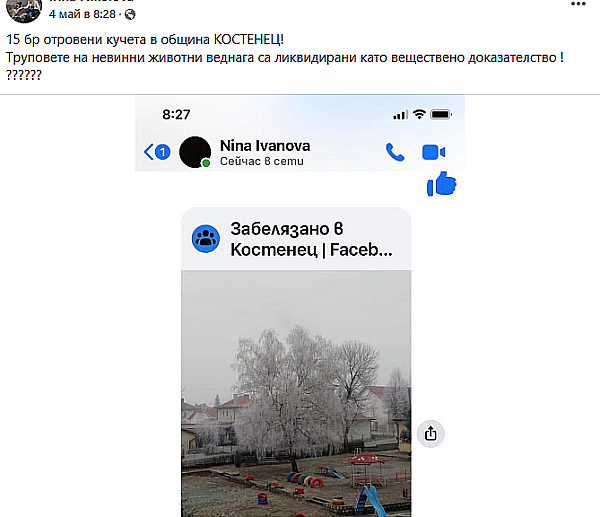Open the Забелязано в Костенец link title
The image size is (600, 517).
coord(311,239)
